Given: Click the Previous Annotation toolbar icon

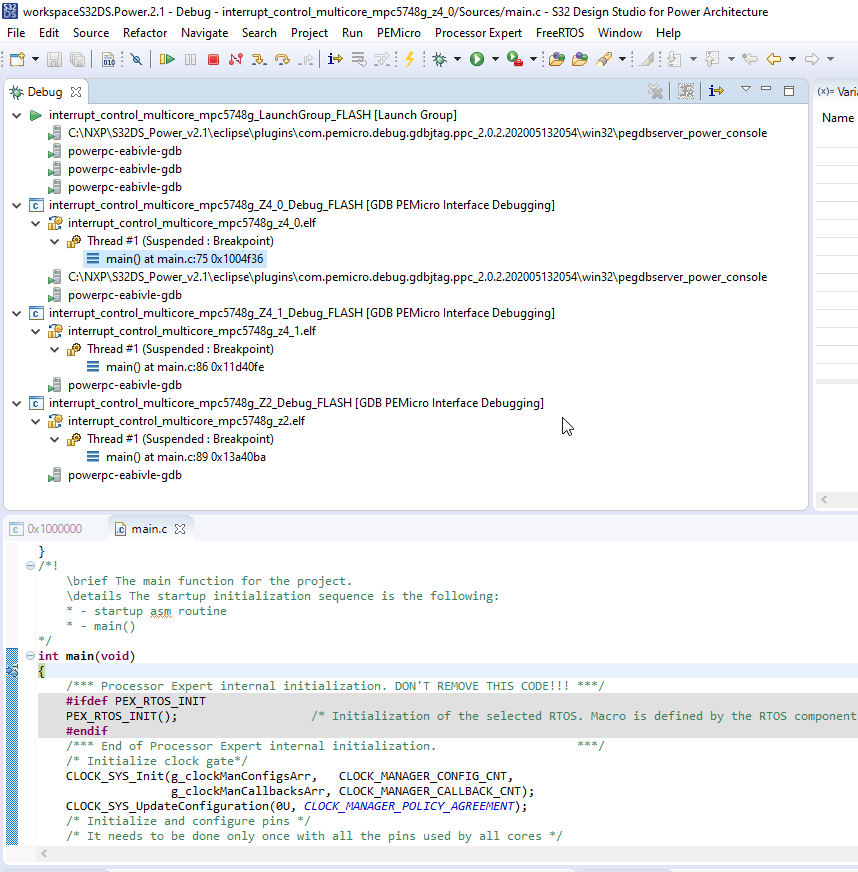Looking at the screenshot, I should [x=712, y=59].
